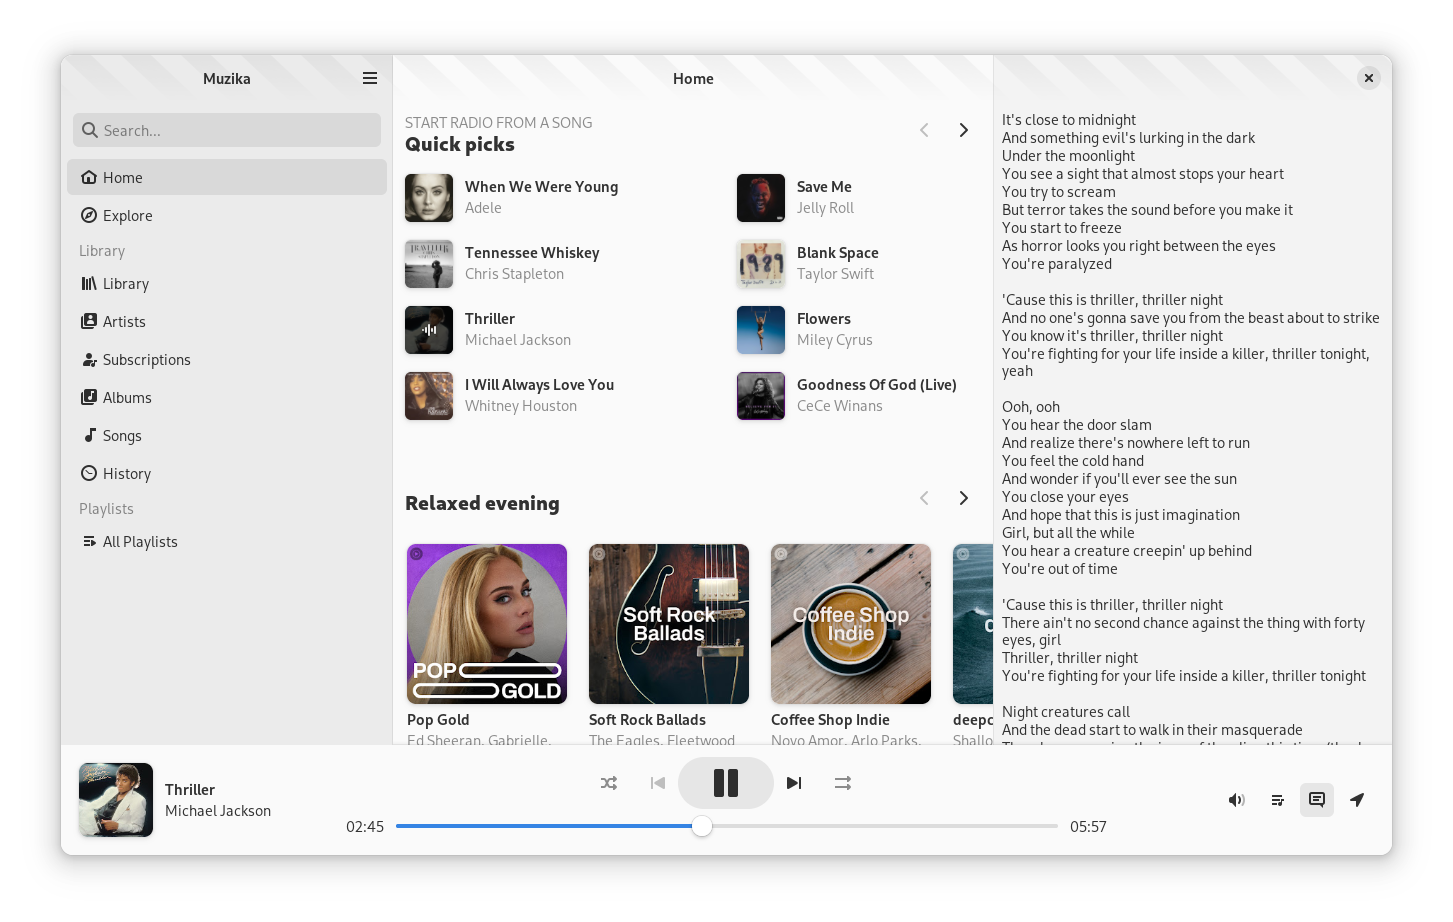Go to the Library section
This screenshot has height=922, width=1453.
coord(227,283)
